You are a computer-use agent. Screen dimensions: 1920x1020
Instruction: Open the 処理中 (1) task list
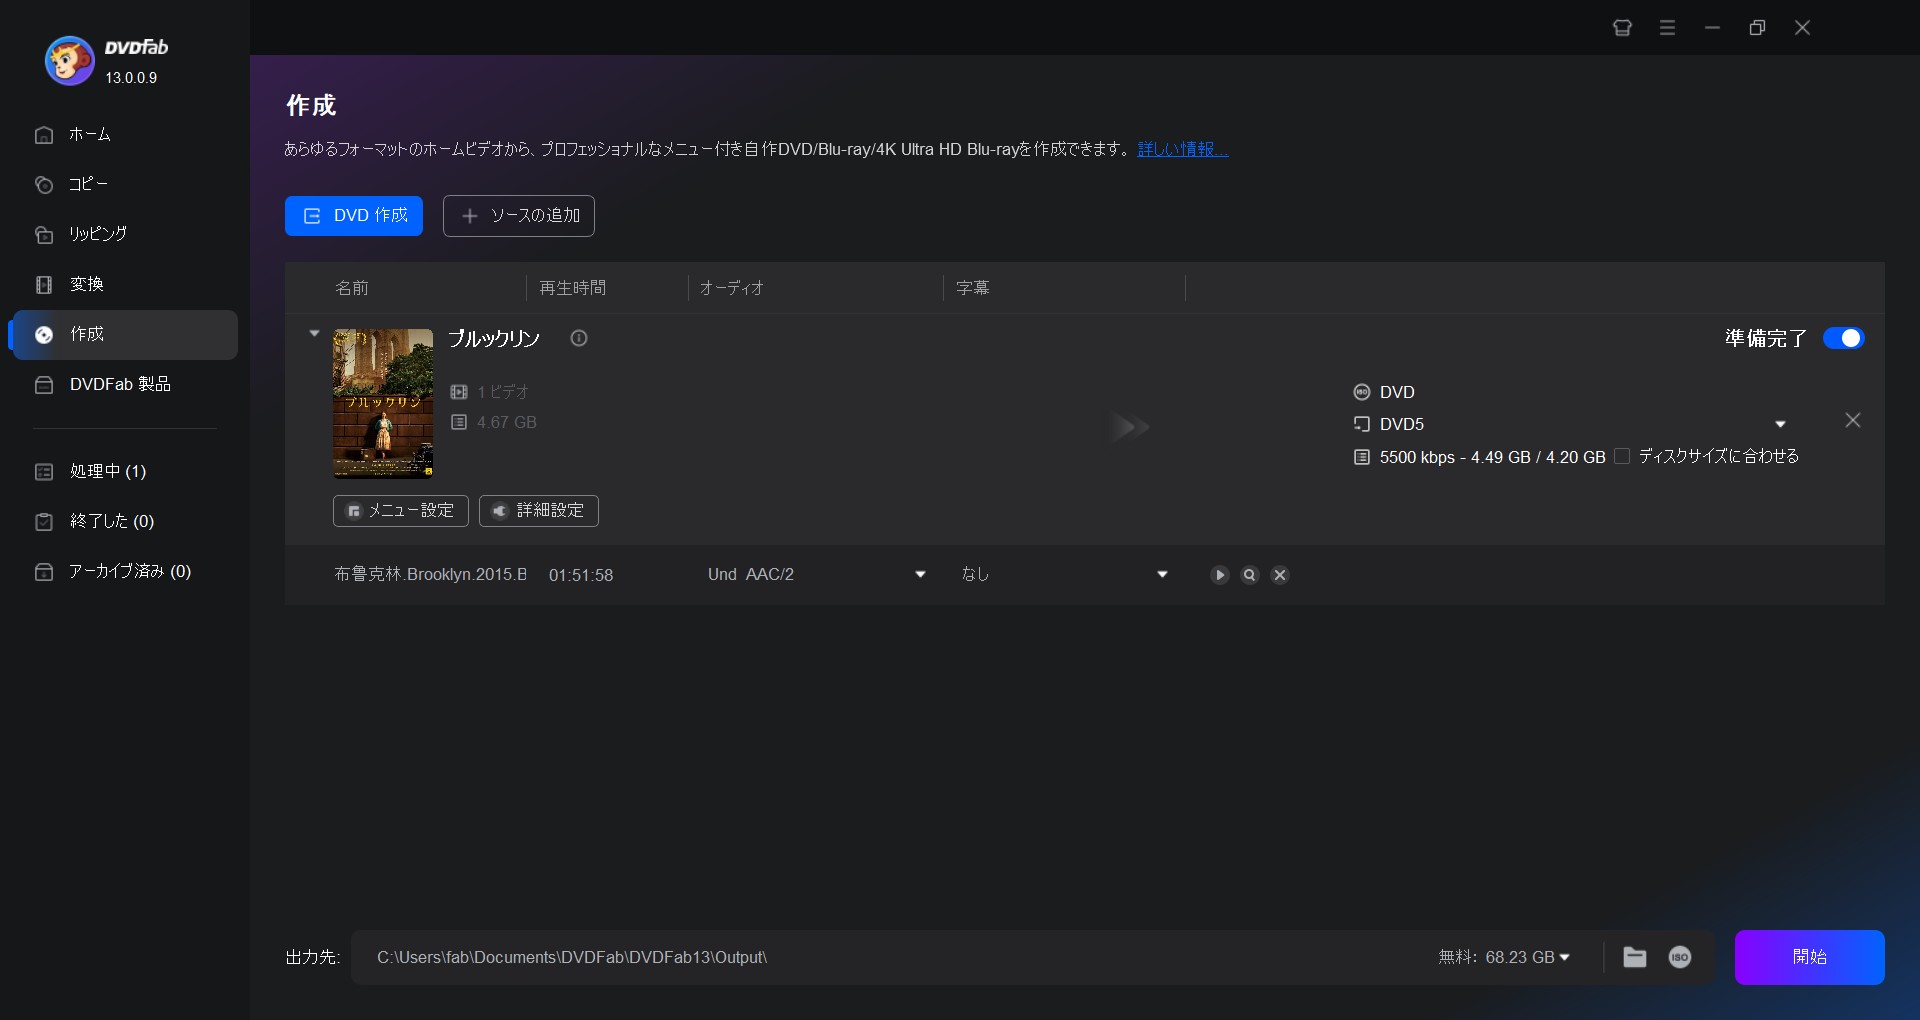(107, 471)
